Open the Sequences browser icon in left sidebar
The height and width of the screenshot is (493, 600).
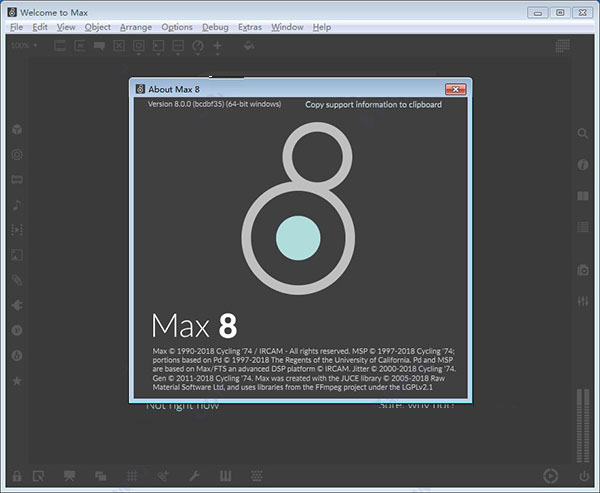pos(17,230)
